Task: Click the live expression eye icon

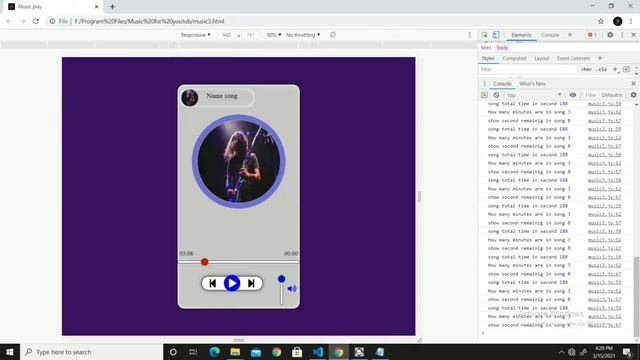Action: pos(573,95)
